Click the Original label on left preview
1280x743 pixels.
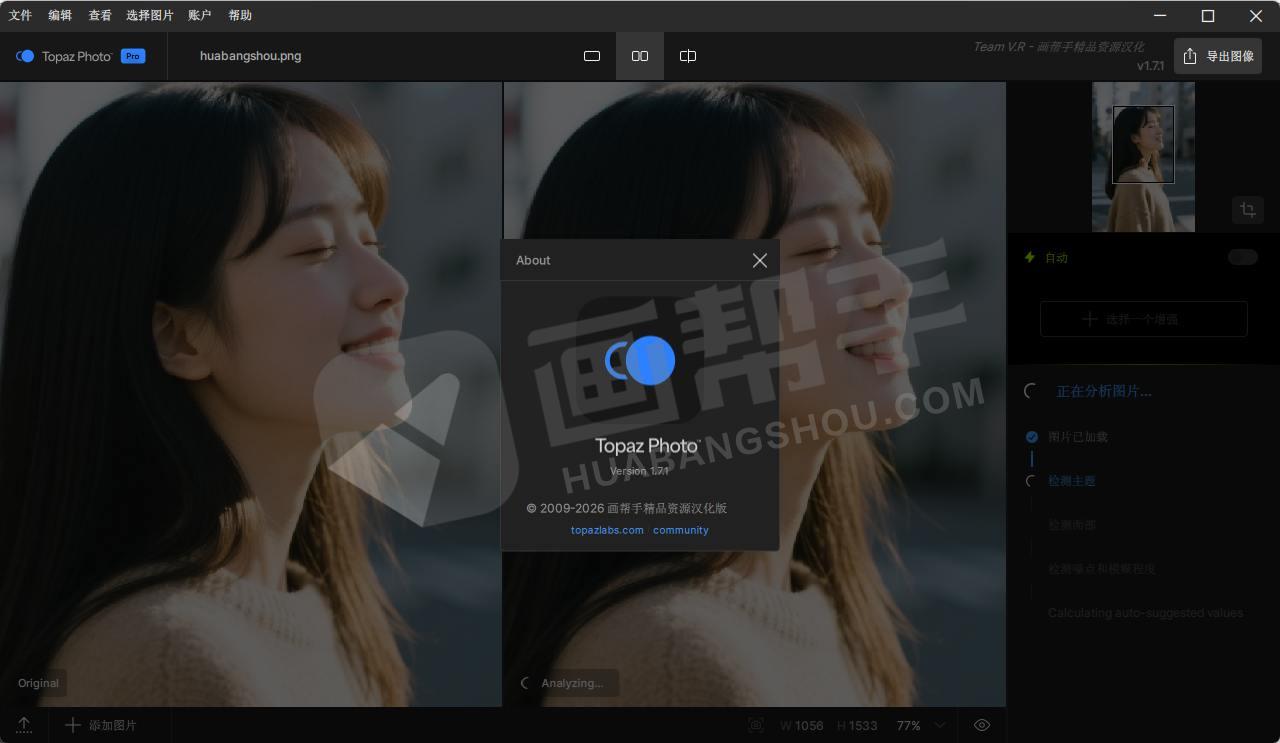[38, 683]
